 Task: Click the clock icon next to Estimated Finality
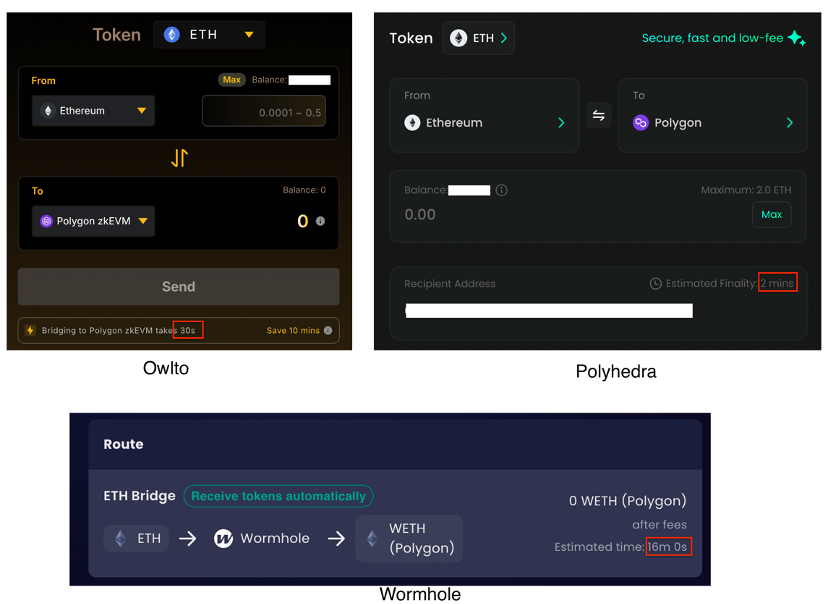(655, 284)
